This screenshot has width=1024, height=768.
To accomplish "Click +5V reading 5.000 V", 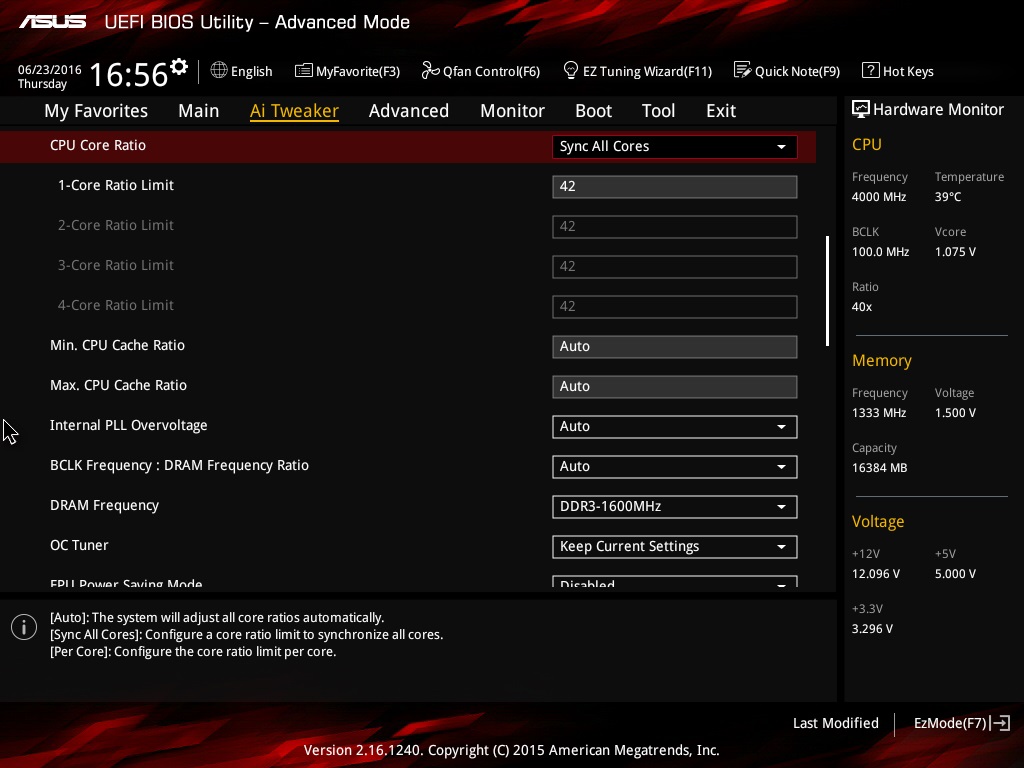I will (955, 573).
